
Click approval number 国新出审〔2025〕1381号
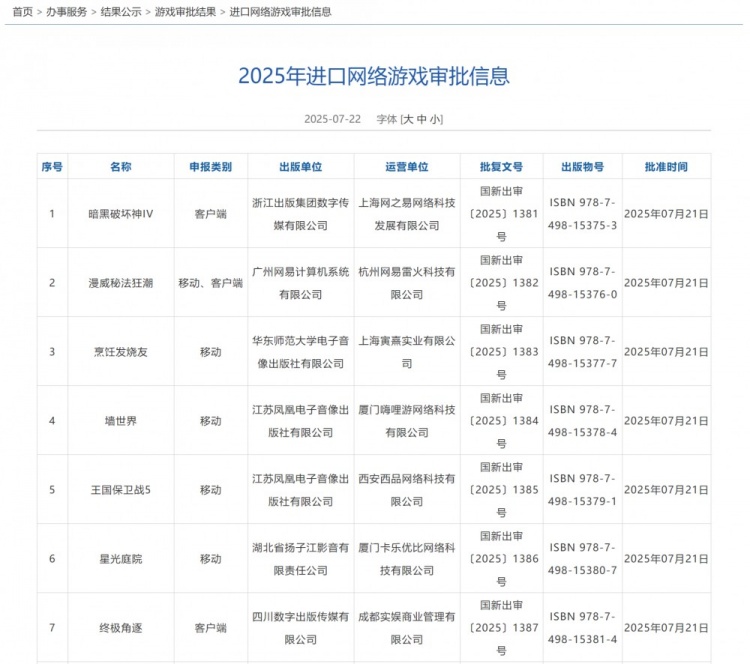pos(502,214)
